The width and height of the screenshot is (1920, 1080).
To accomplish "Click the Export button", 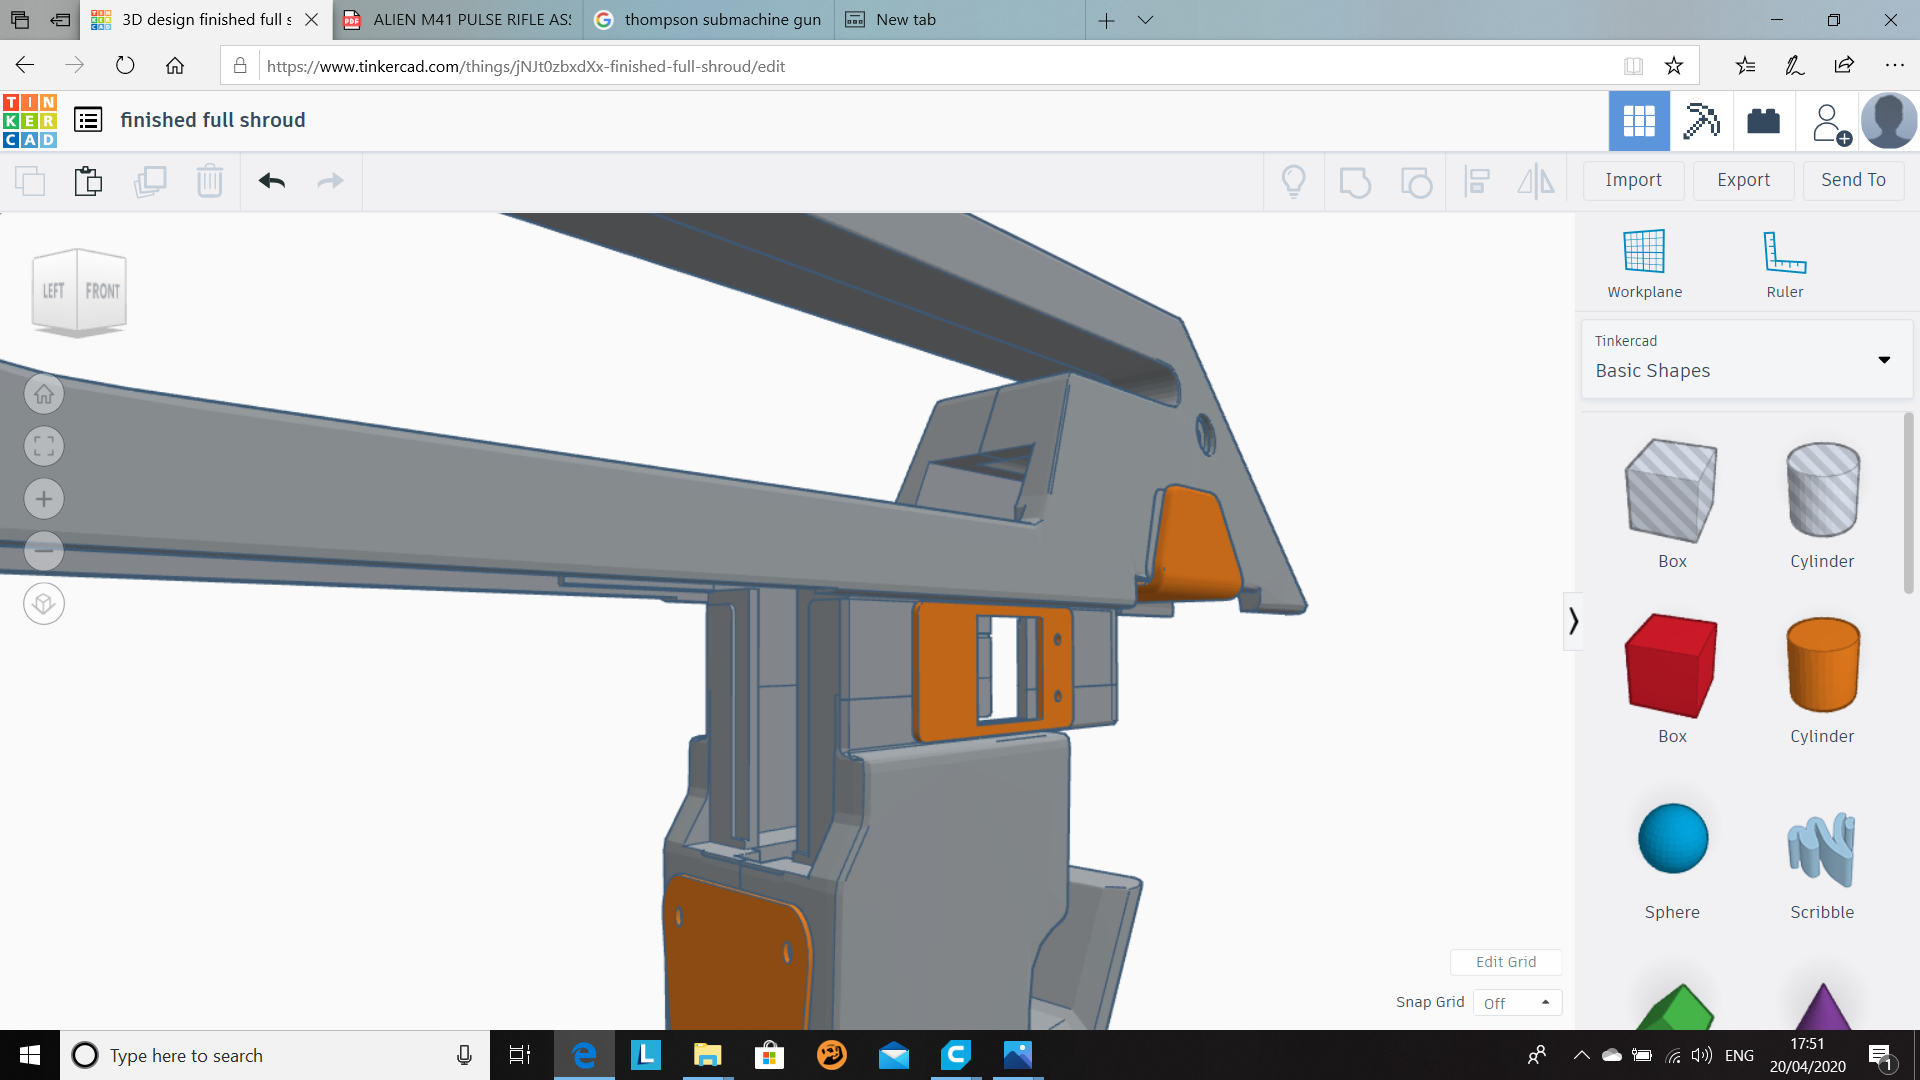I will [x=1743, y=180].
